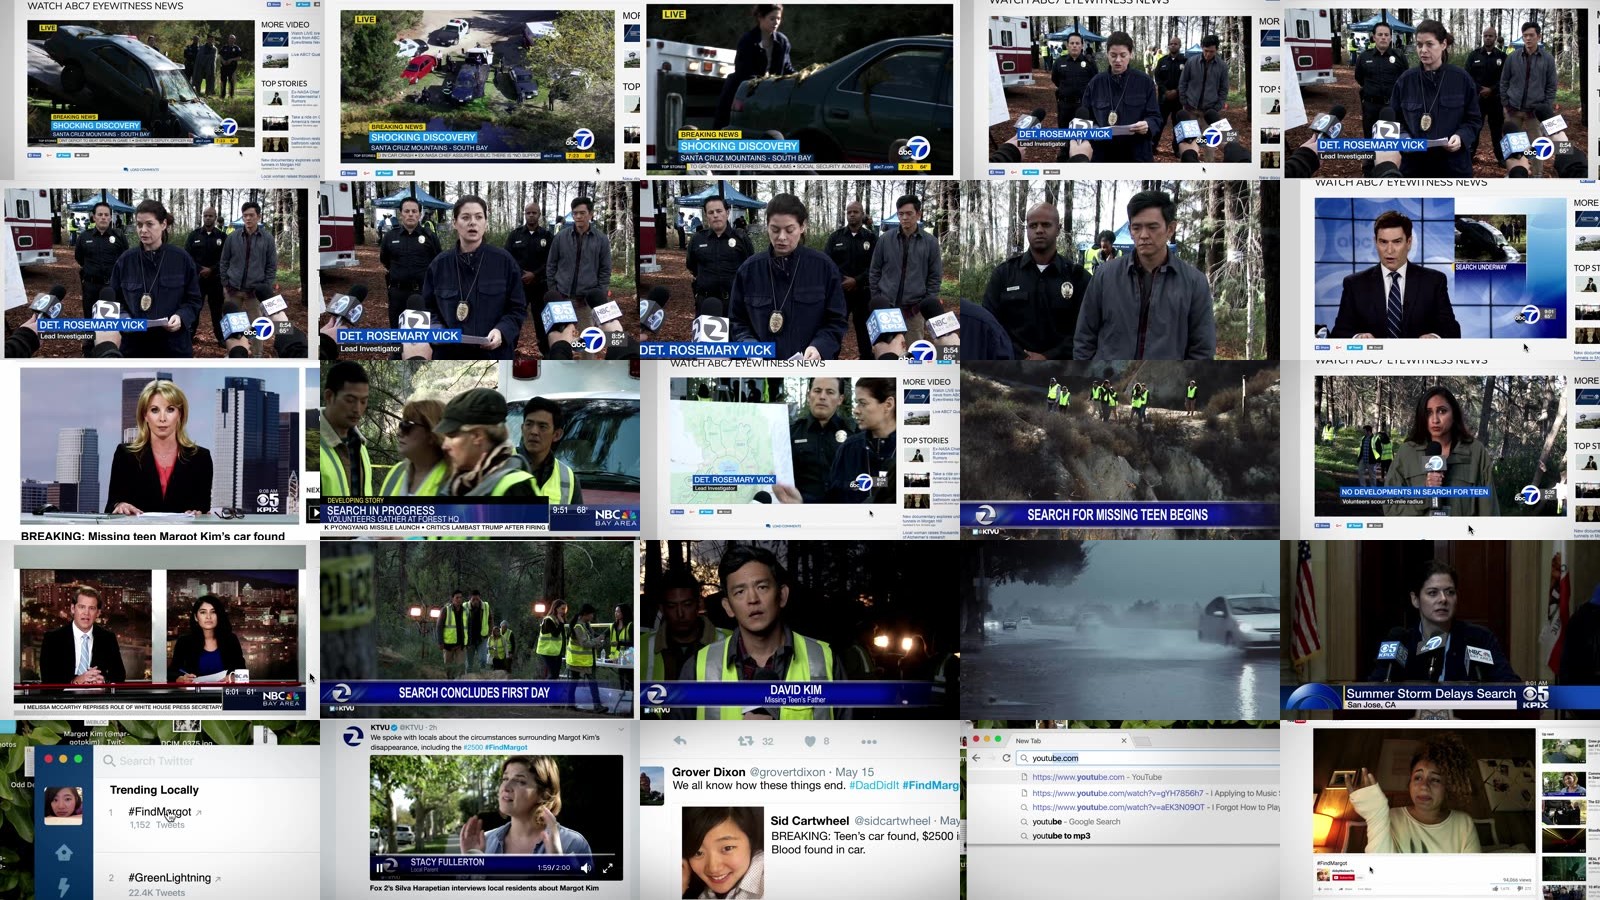Open the KTVU tweet dropdown chevron
Screen dimensions: 1600x900
pyautogui.click(x=620, y=730)
